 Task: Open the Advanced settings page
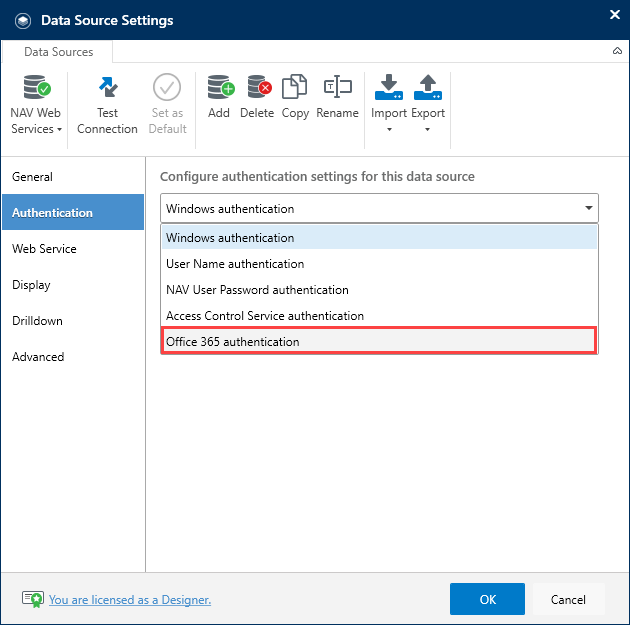pos(73,357)
